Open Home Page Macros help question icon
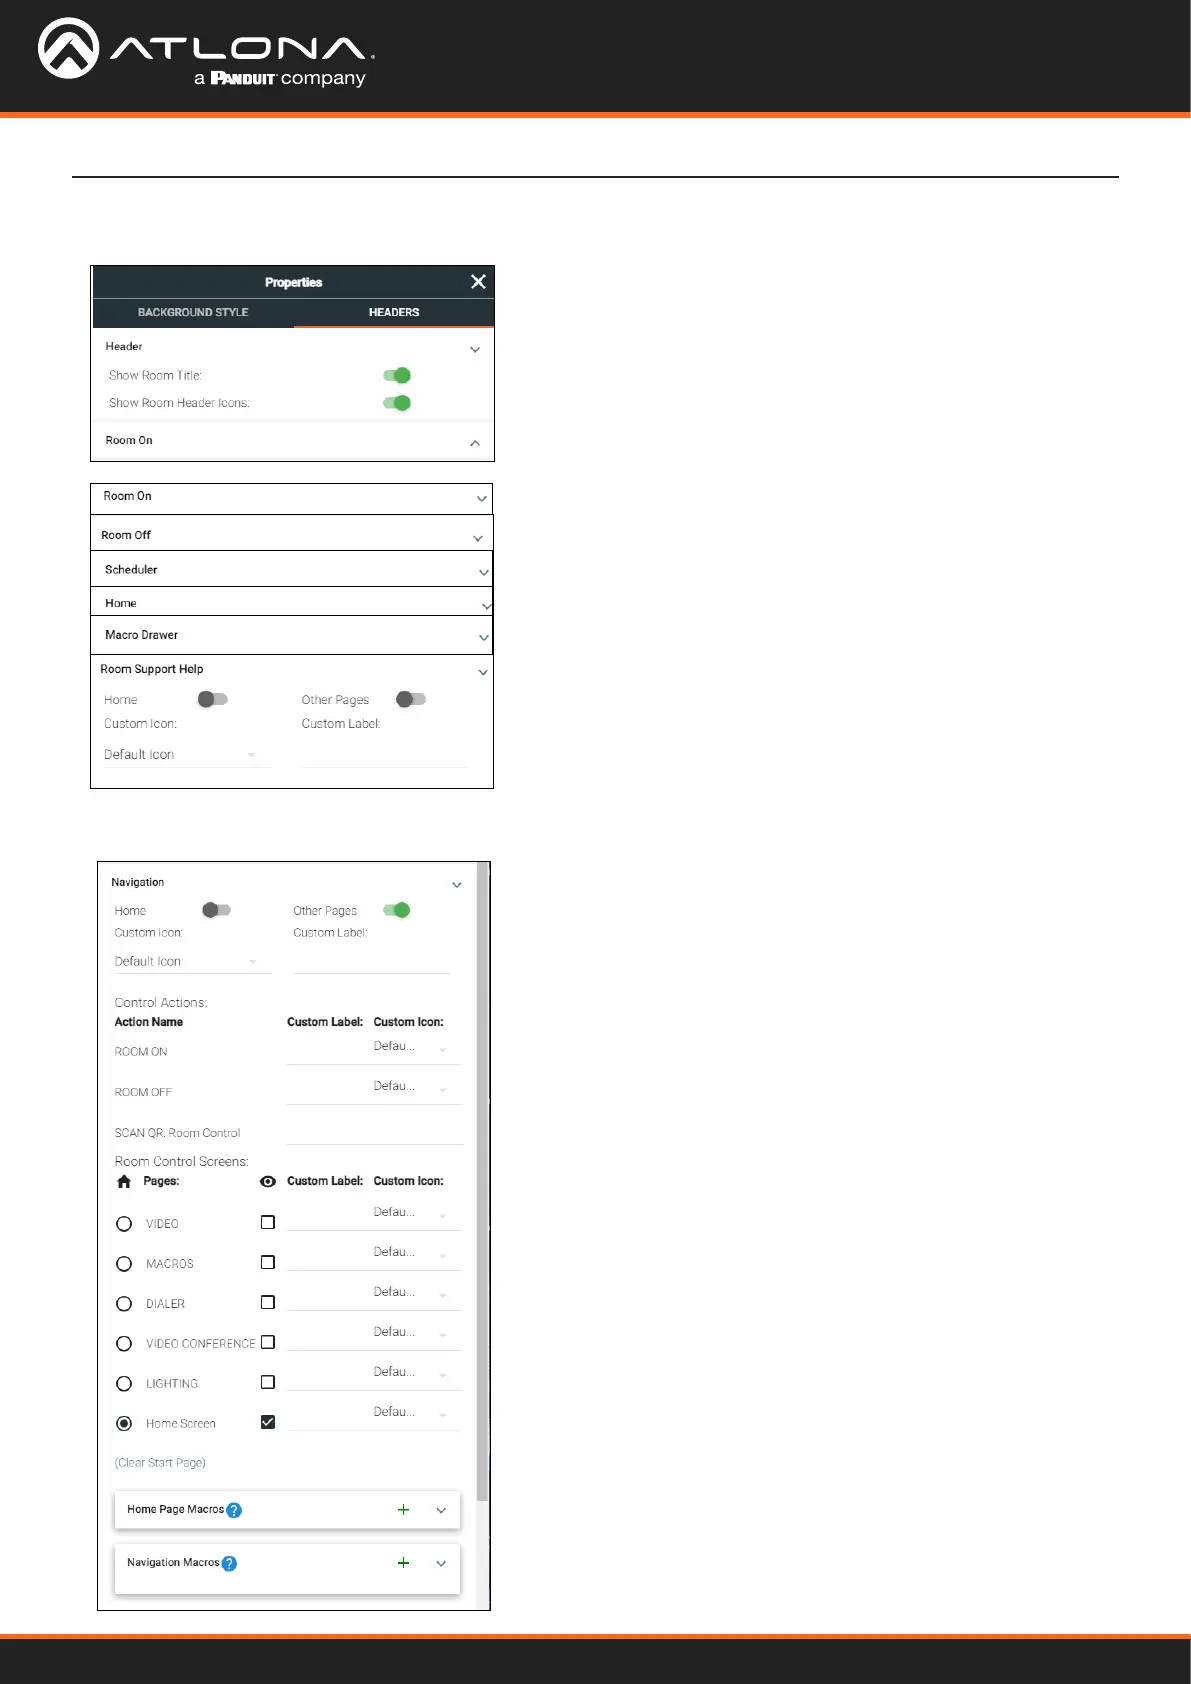The image size is (1191, 1684). click(x=234, y=1511)
